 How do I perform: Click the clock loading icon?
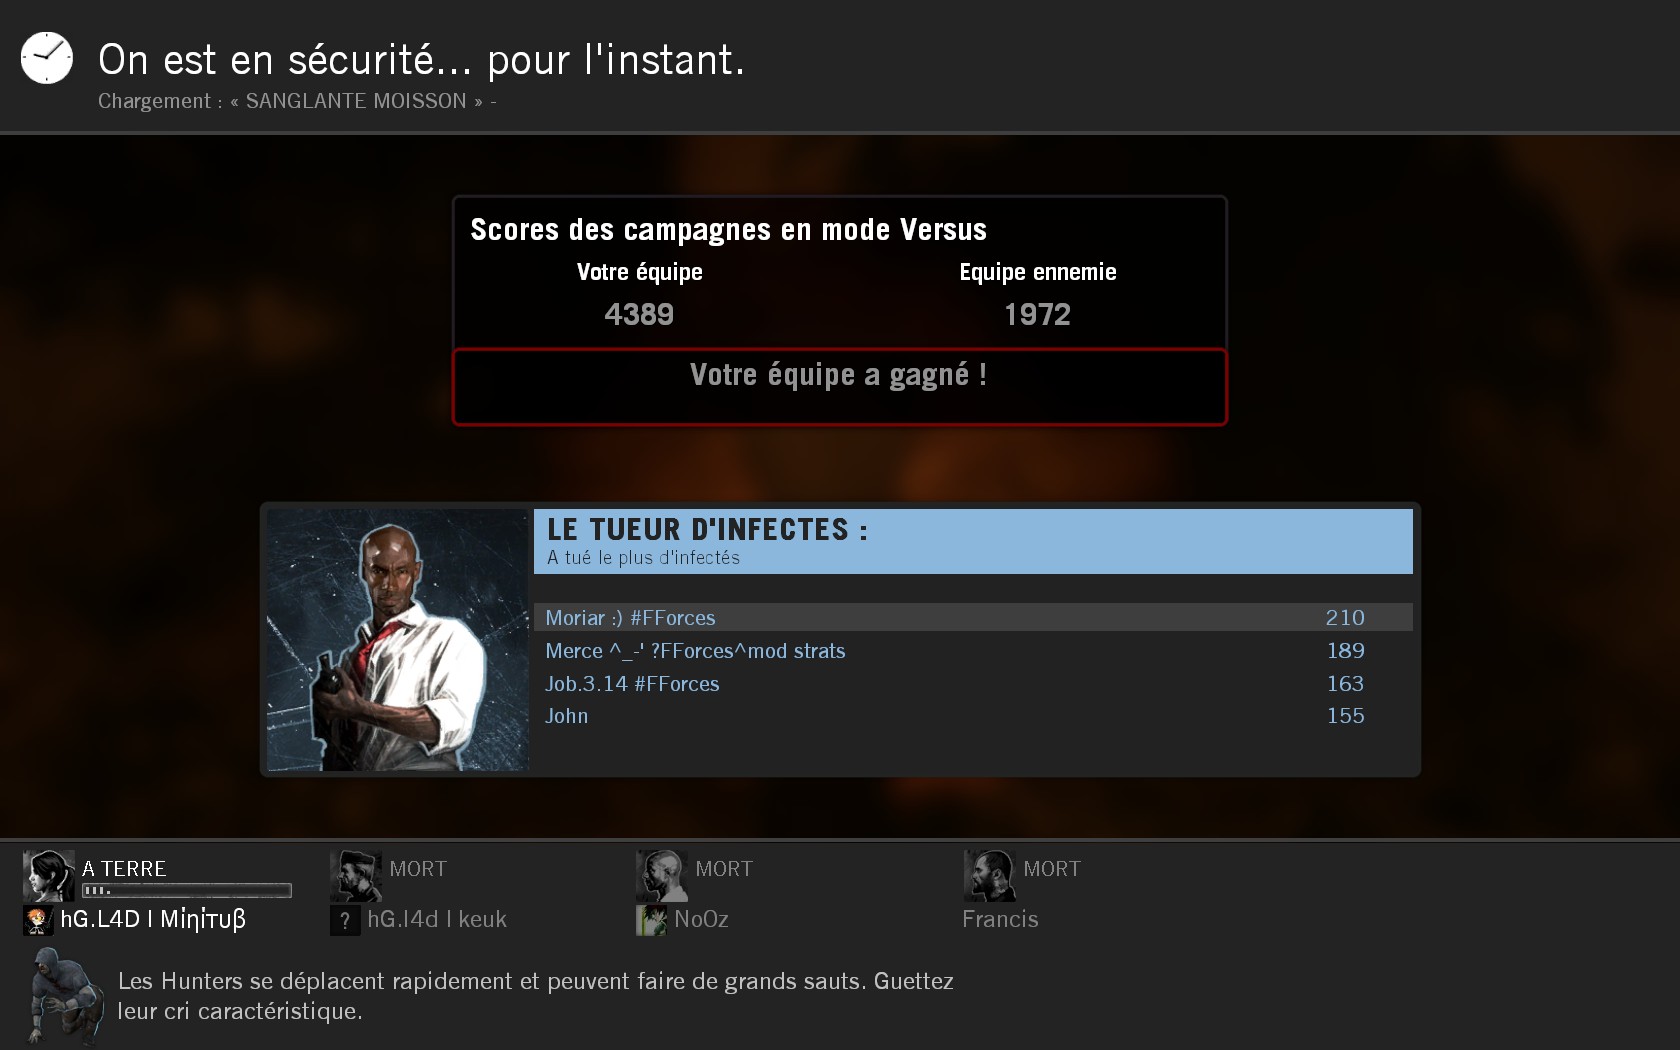[x=47, y=58]
